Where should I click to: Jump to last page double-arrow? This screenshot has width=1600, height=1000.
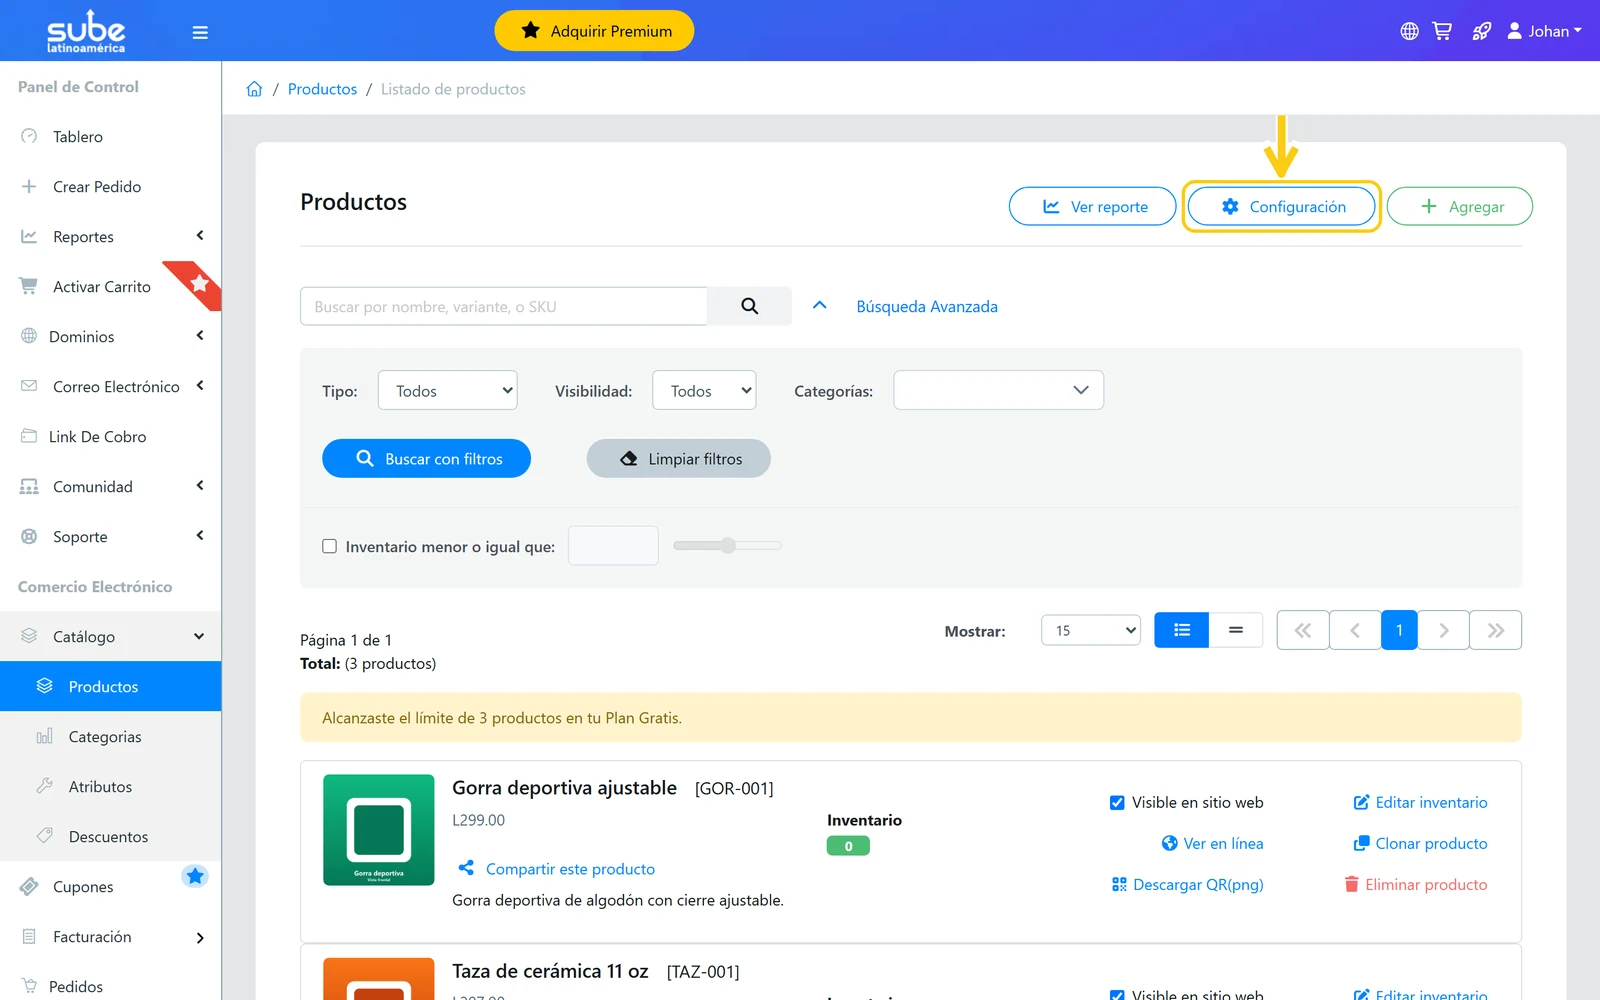[1495, 630]
